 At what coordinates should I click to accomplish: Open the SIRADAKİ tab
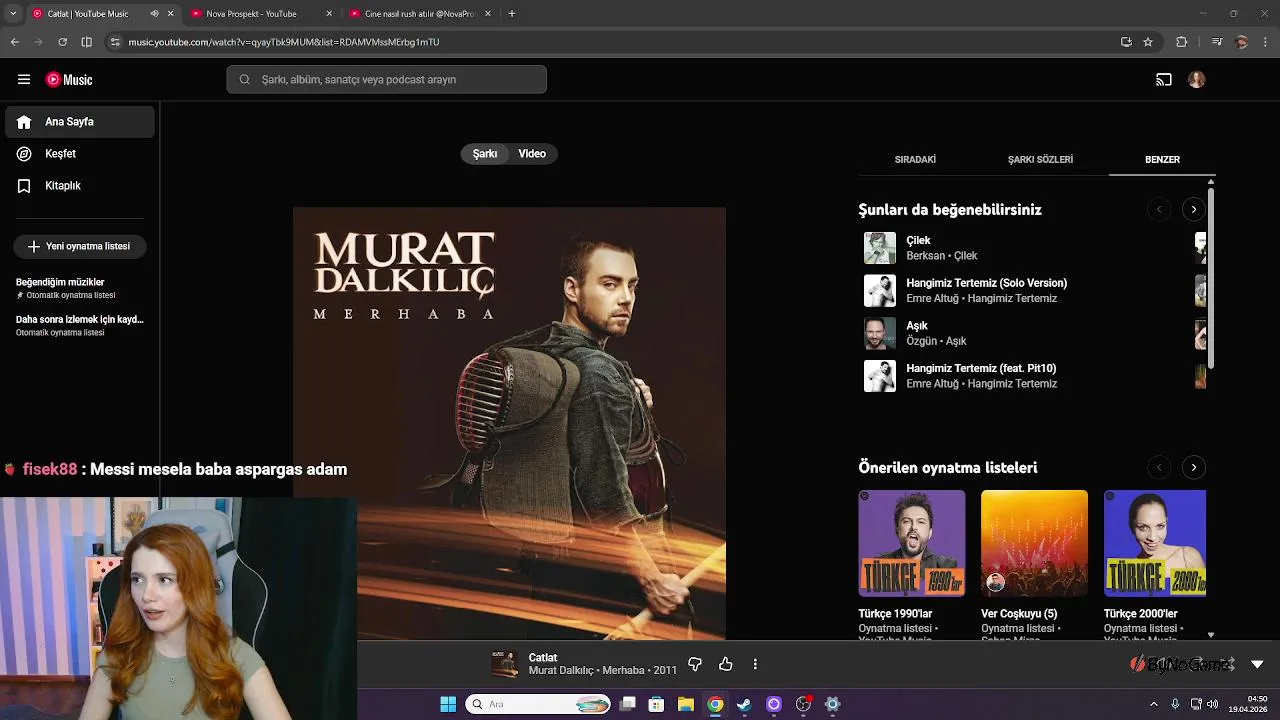915,160
